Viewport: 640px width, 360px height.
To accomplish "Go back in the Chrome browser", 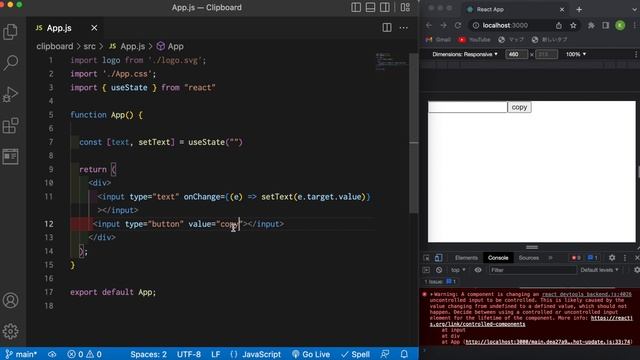I will (429, 25).
